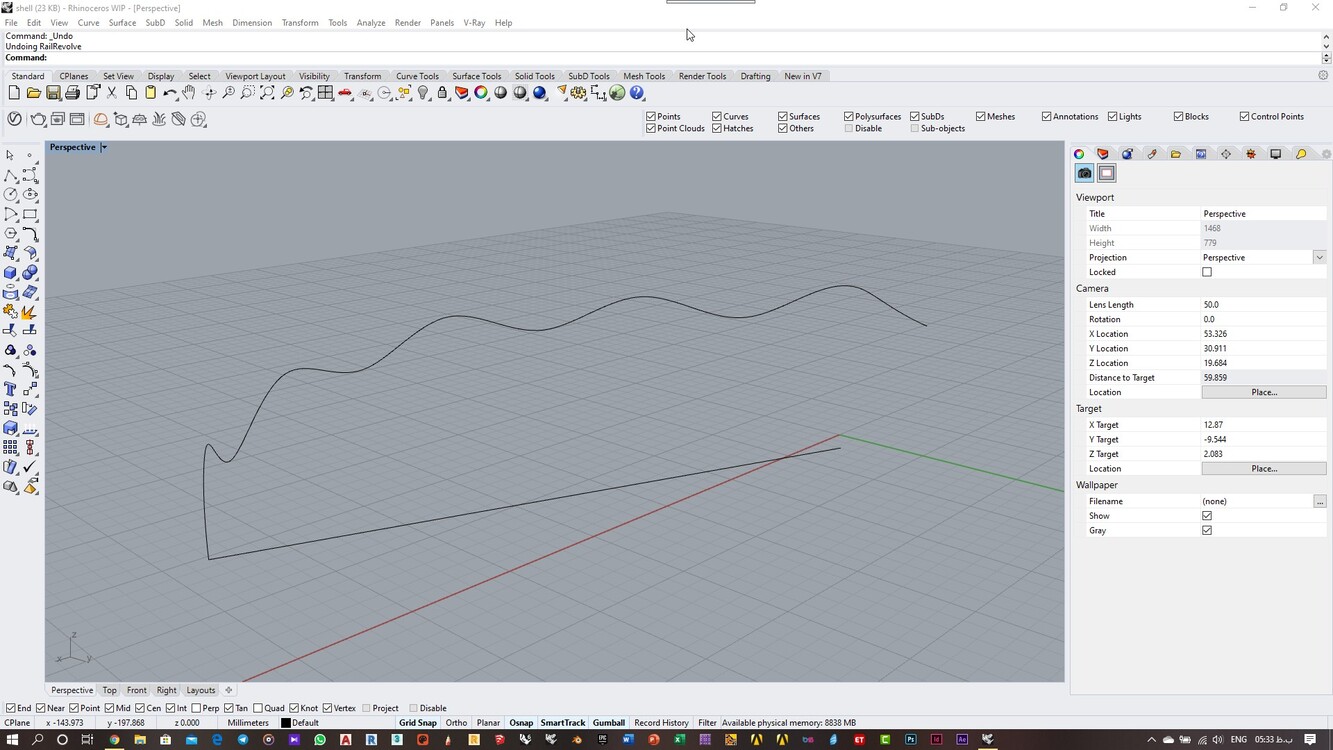Screen dimensions: 1333x750
Task: Open the Perspective viewport title dropdown arrow
Action: [103, 147]
